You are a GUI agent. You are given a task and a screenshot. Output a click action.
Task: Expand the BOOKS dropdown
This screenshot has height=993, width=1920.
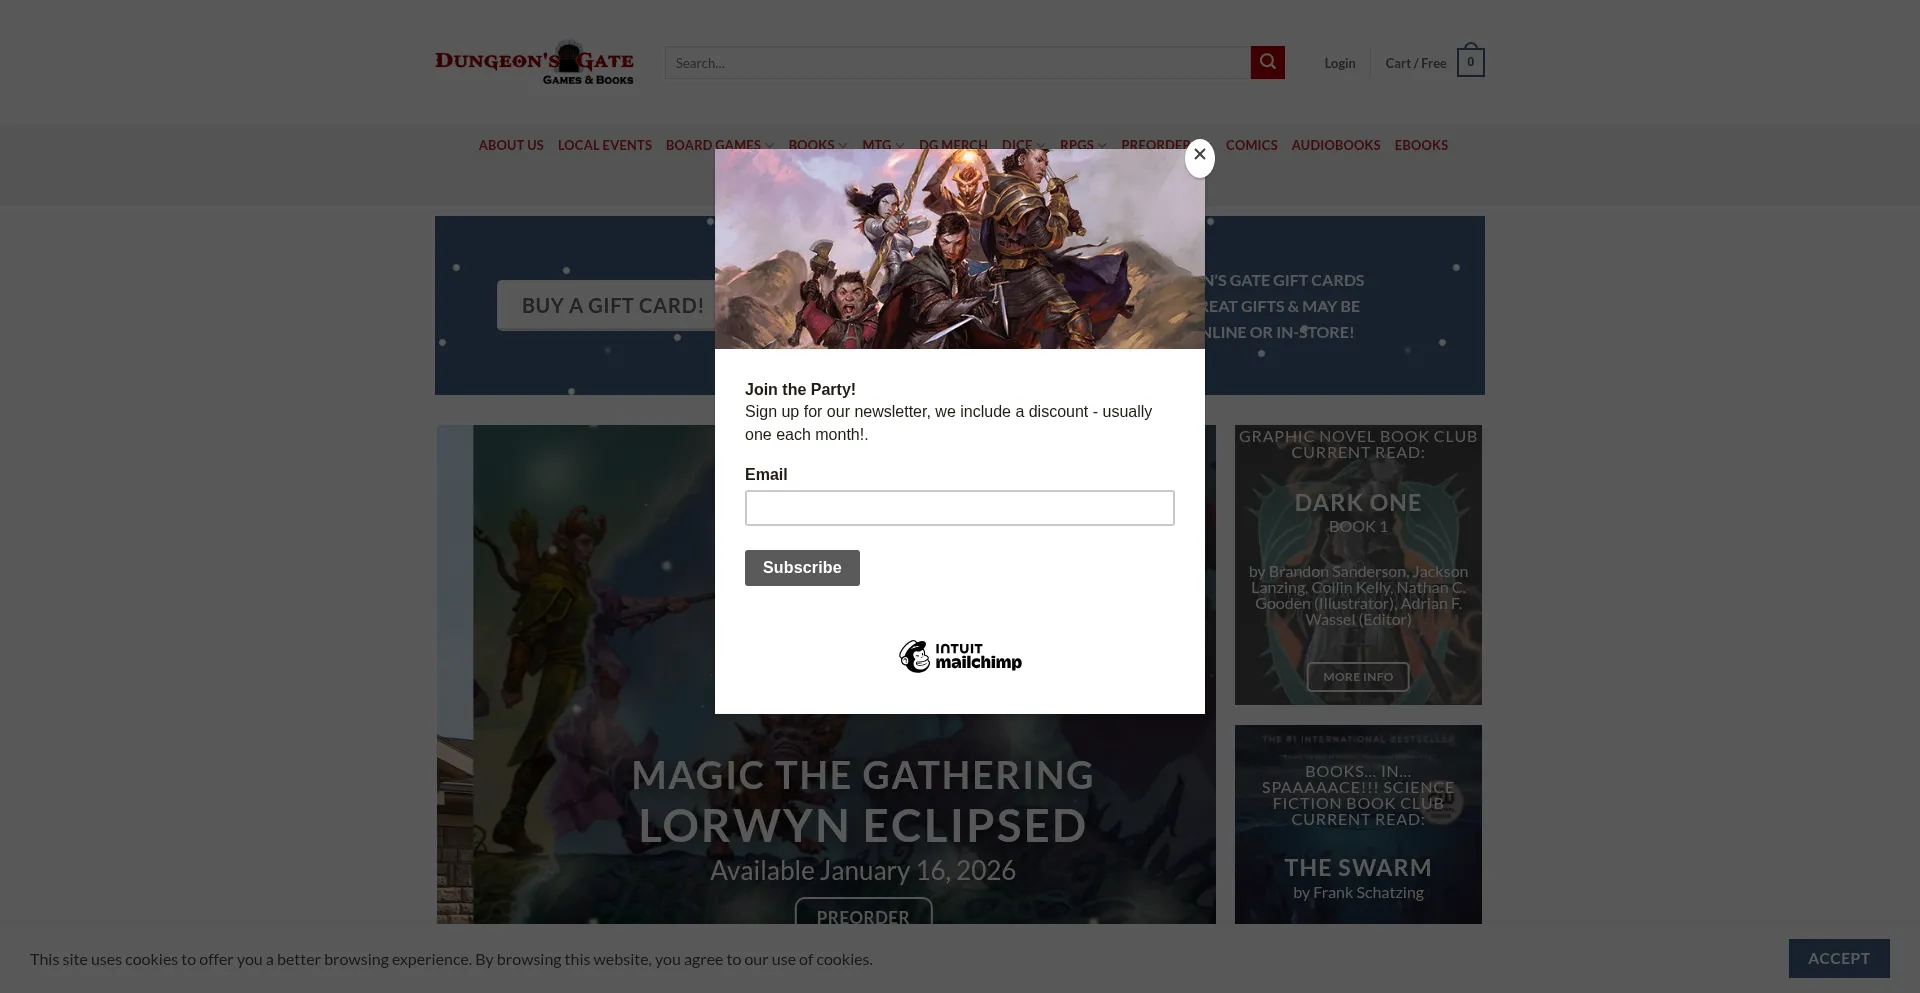click(x=816, y=145)
